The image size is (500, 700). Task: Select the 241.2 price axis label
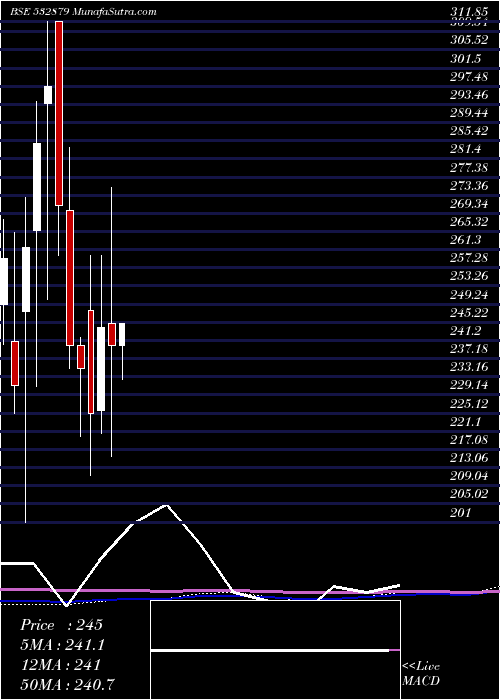pyautogui.click(x=465, y=332)
